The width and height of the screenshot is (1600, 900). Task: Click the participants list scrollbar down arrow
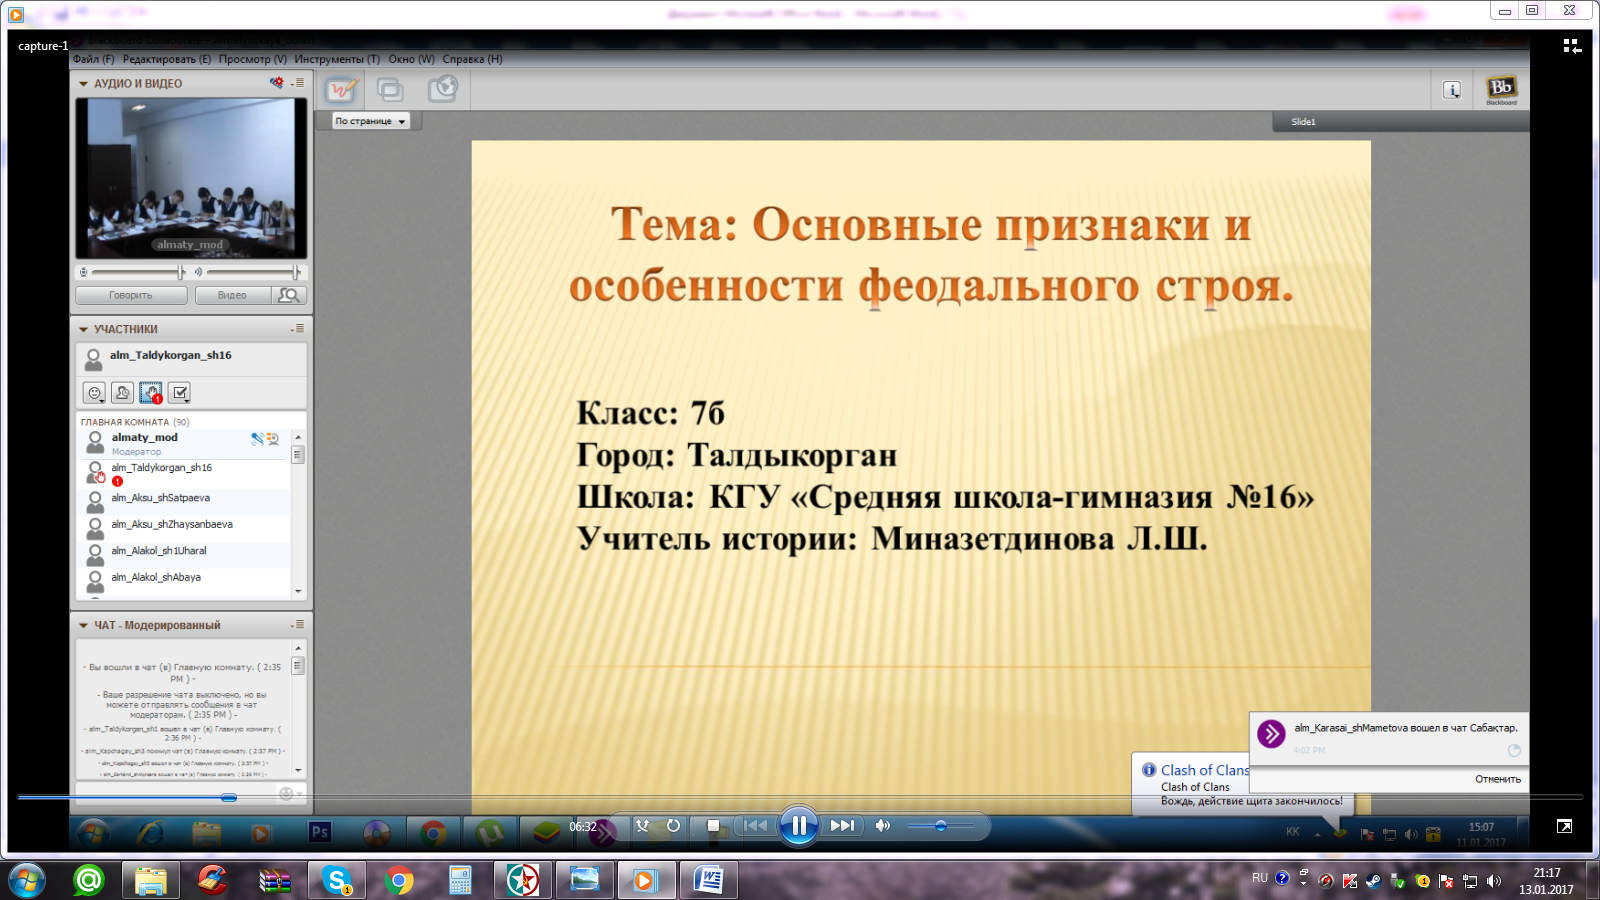298,591
